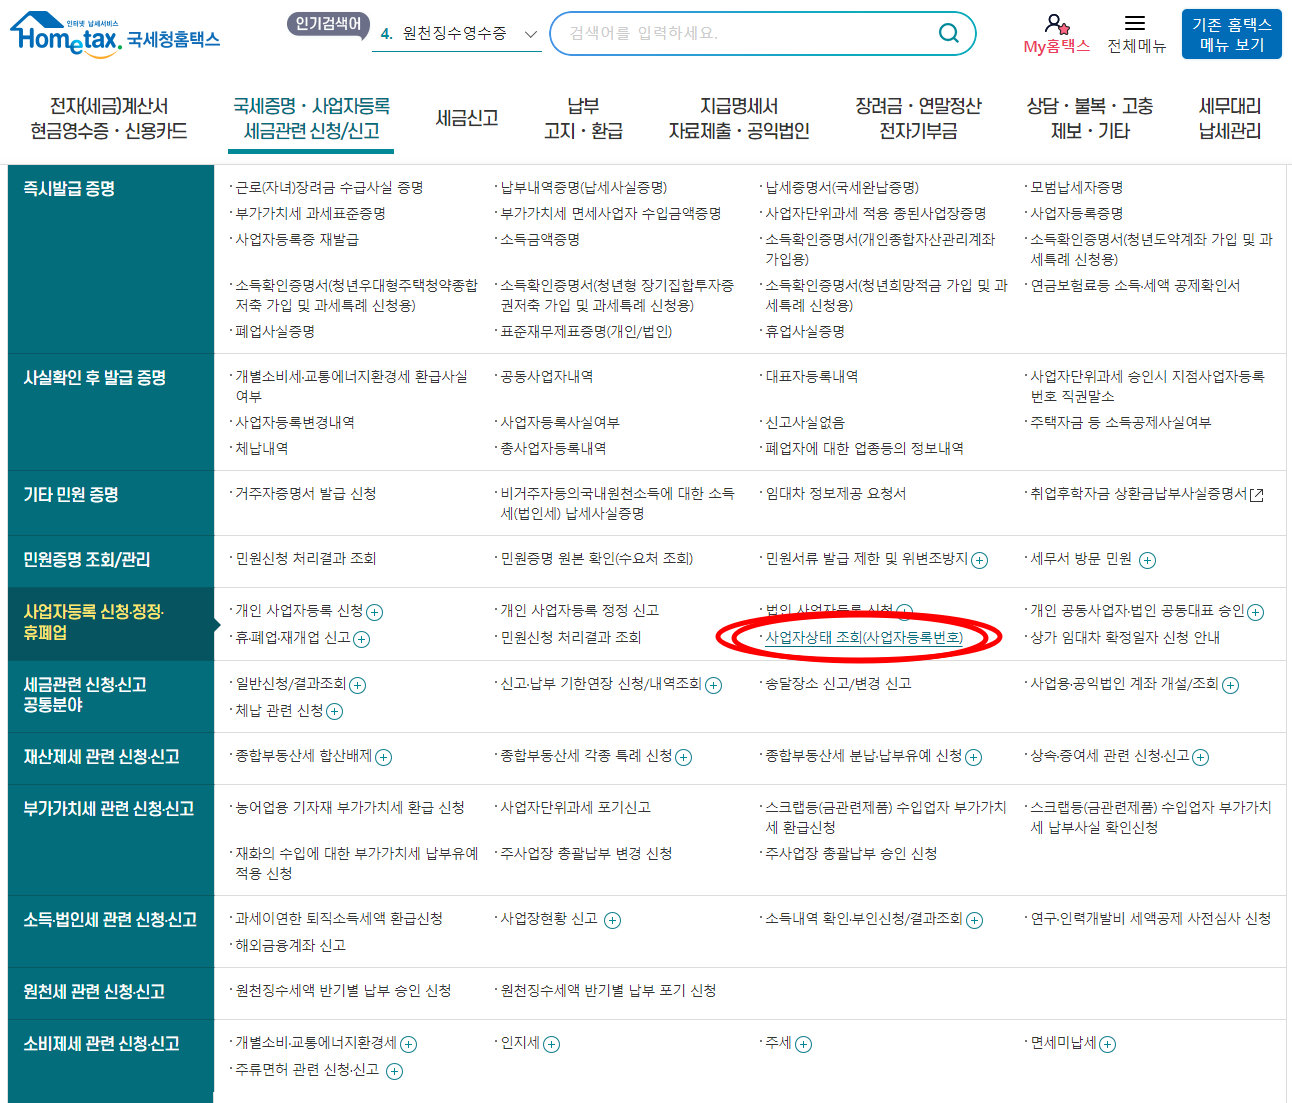Open 표준재무제표증명(개인/법인) link
Screen dimensions: 1292x1103
click(586, 332)
